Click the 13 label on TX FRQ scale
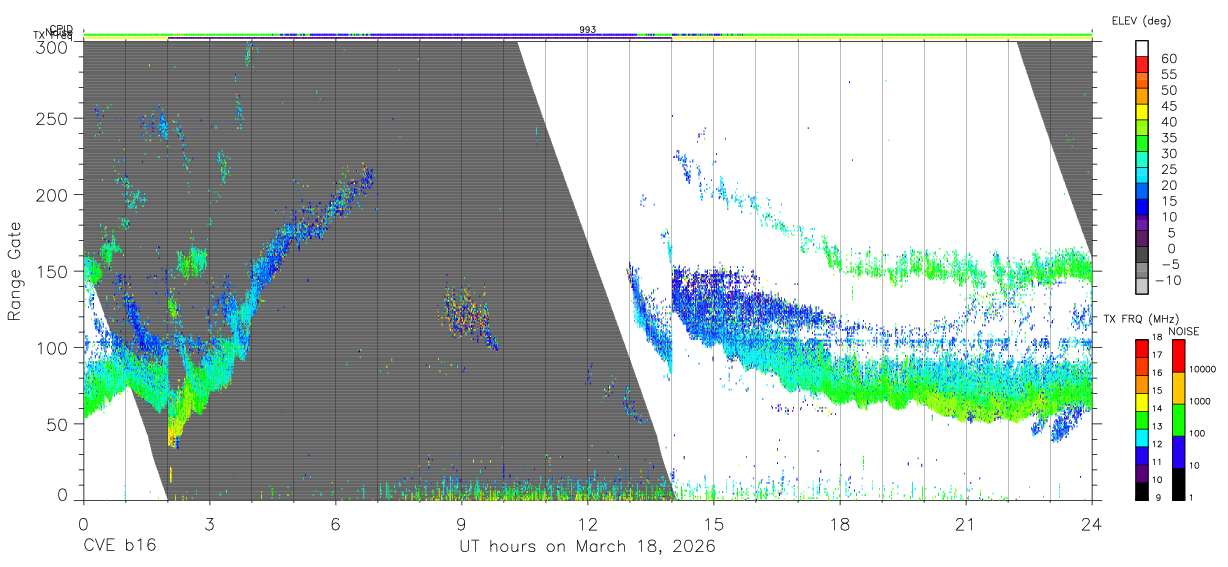This screenshot has width=1228, height=567. (x=1159, y=426)
